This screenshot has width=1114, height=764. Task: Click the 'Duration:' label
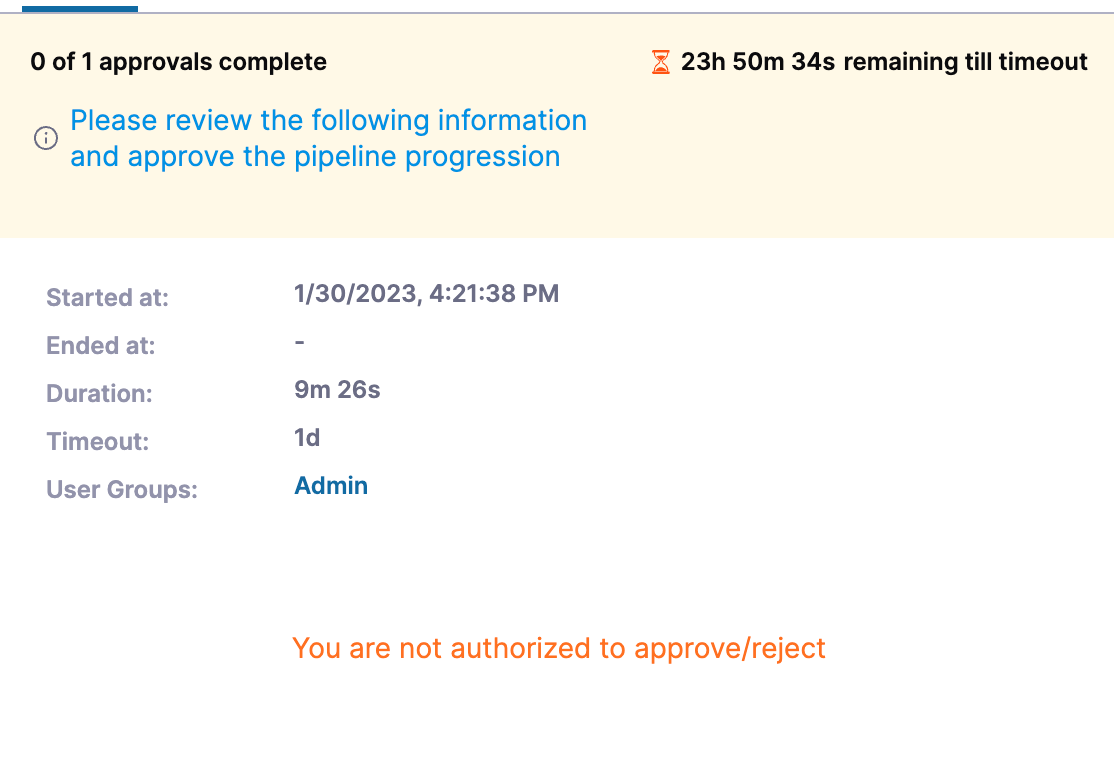pos(99,394)
